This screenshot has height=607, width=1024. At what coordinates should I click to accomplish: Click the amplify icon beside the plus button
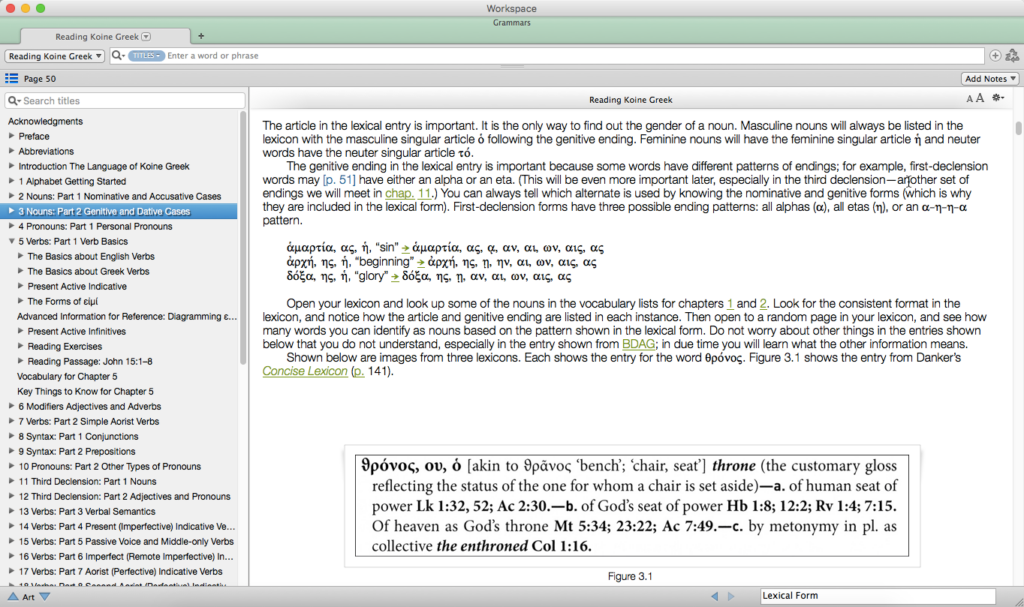1012,55
